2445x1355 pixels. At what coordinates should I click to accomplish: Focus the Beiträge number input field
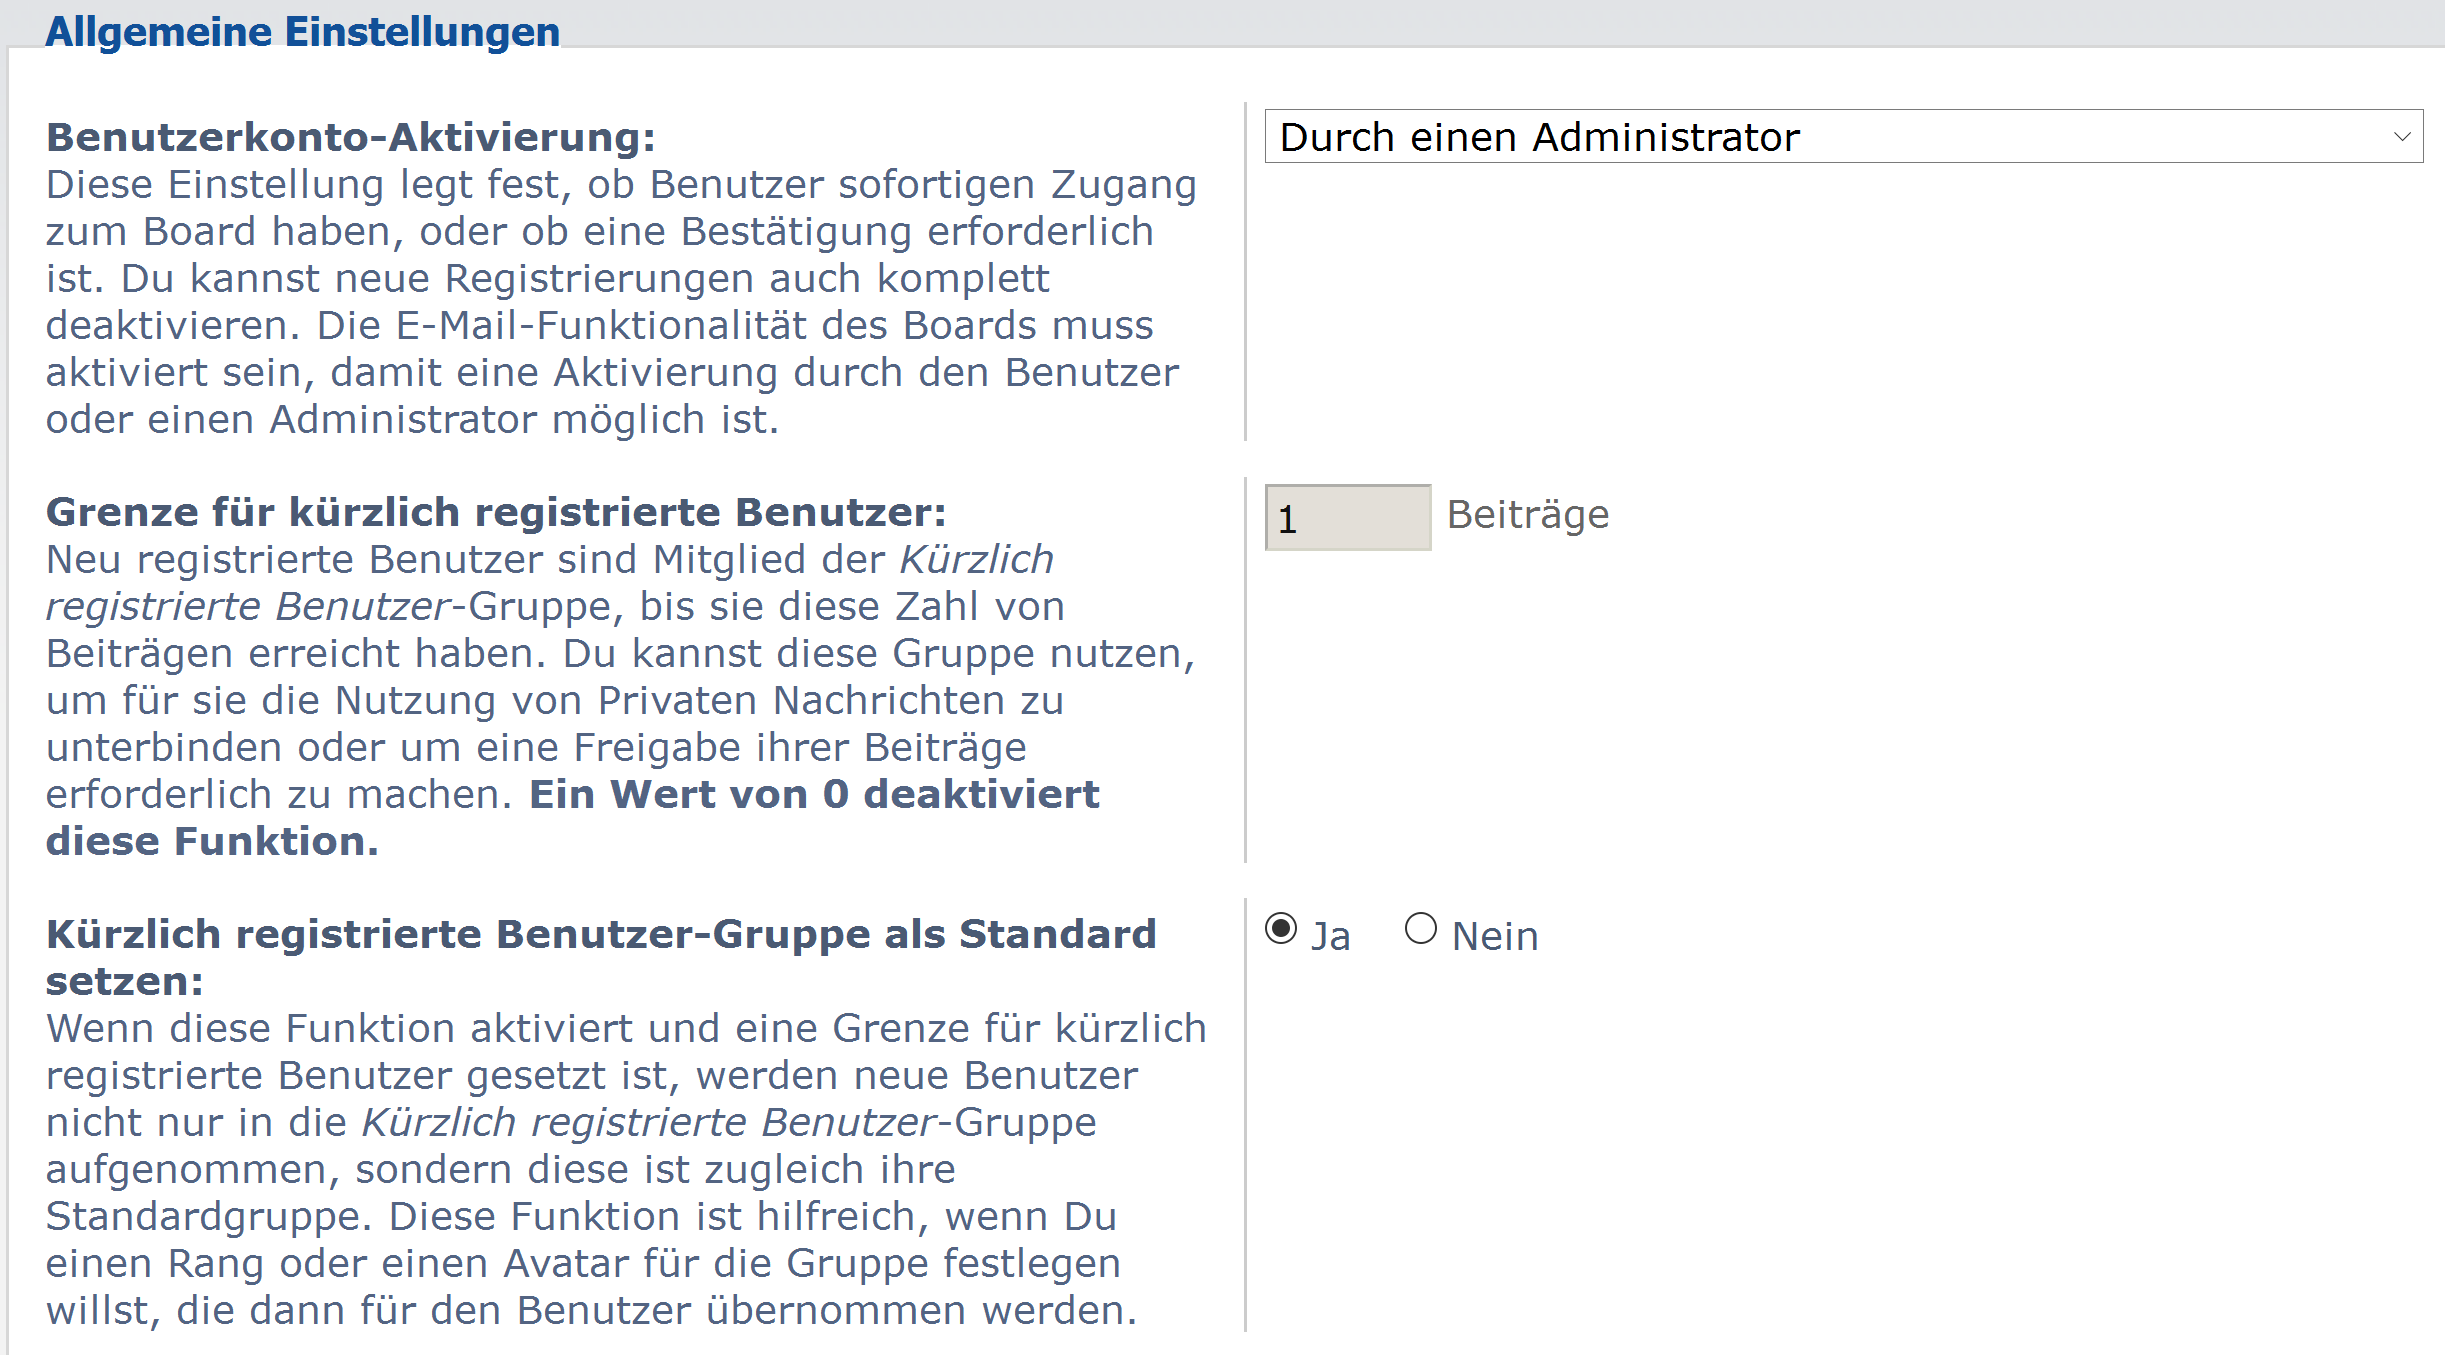pyautogui.click(x=1347, y=518)
